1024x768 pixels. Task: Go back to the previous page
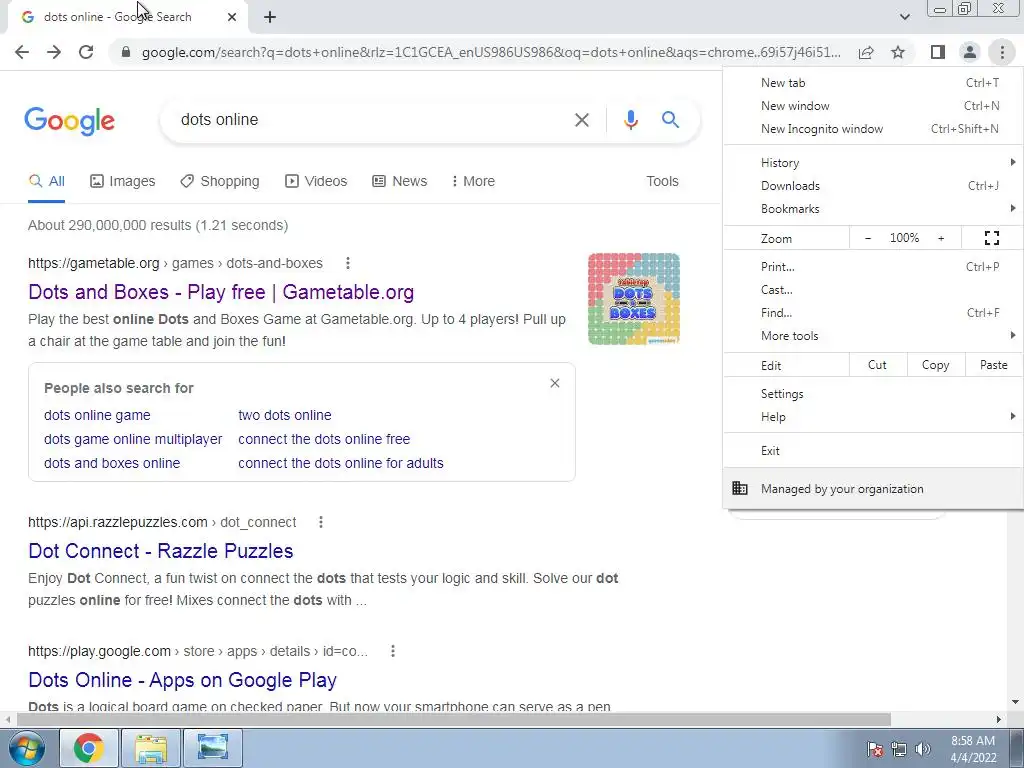pyautogui.click(x=22, y=52)
